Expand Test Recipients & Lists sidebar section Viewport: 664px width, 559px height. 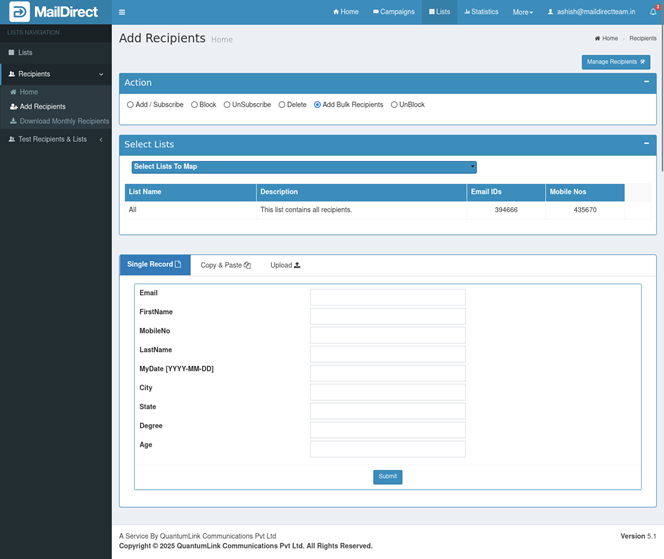(55, 139)
